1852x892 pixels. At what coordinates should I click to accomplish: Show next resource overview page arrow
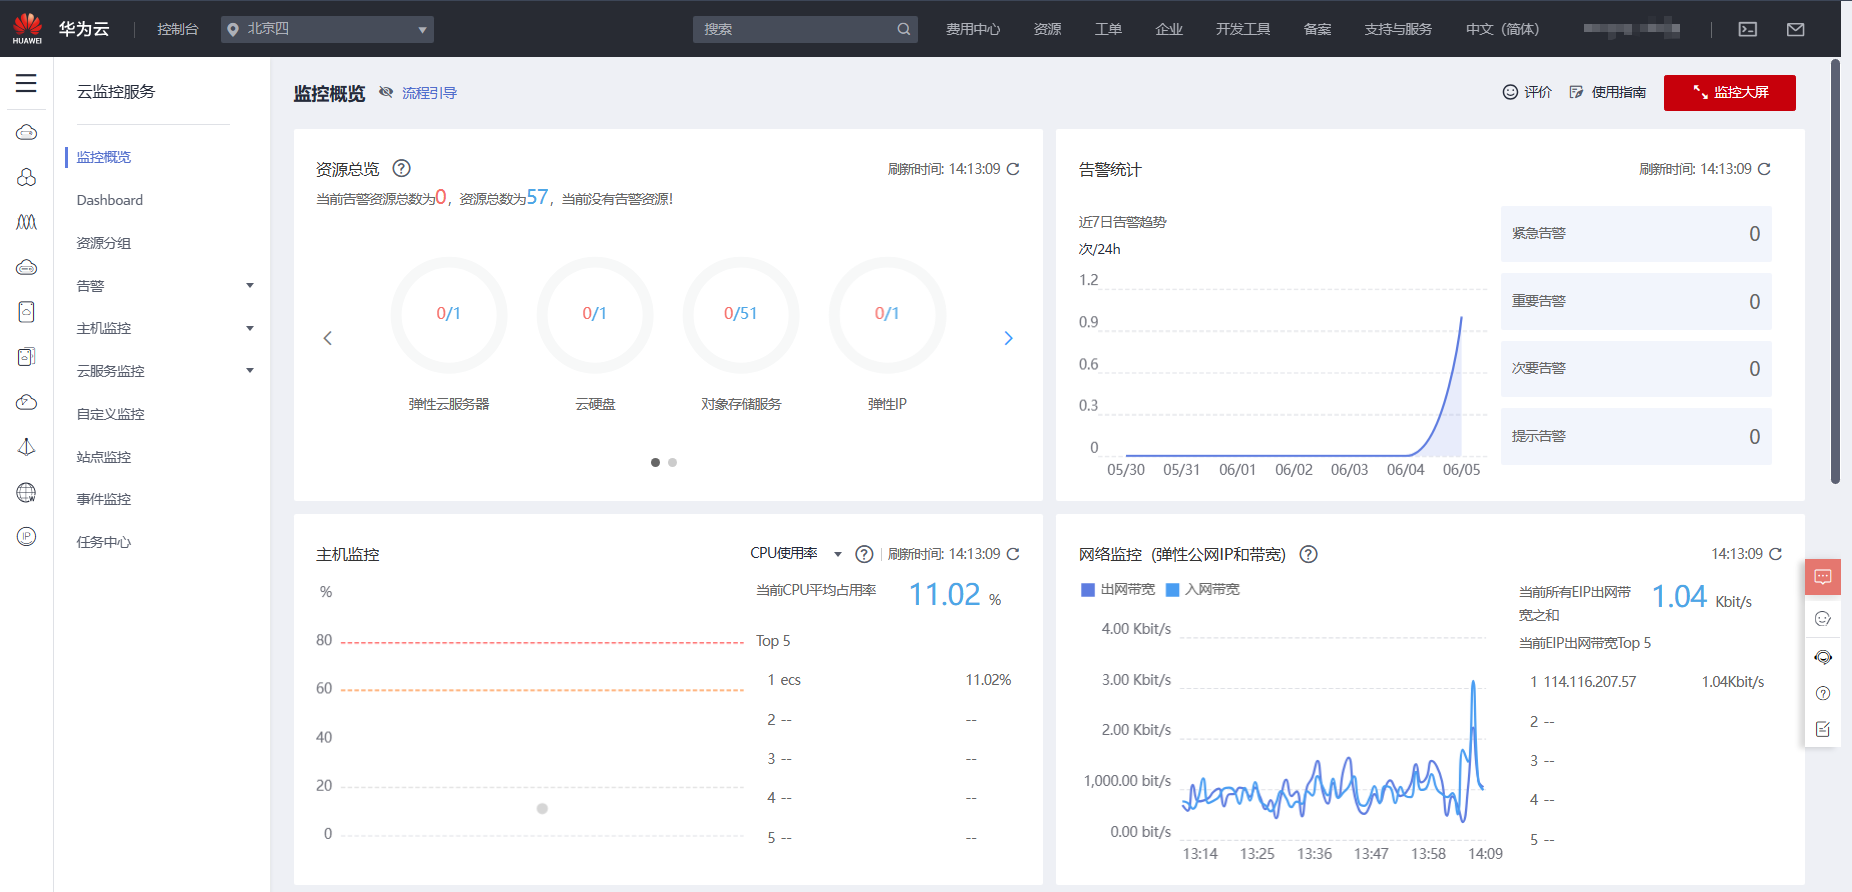(1008, 338)
